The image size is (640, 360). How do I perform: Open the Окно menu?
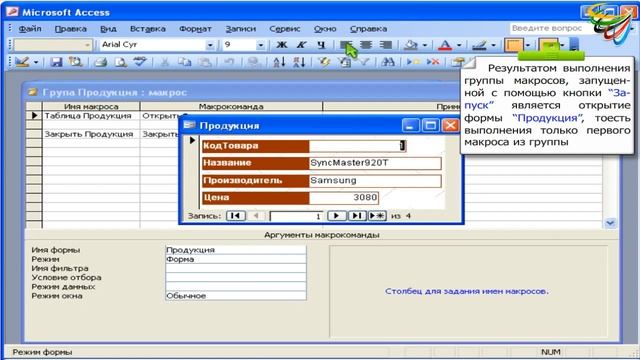pos(325,29)
